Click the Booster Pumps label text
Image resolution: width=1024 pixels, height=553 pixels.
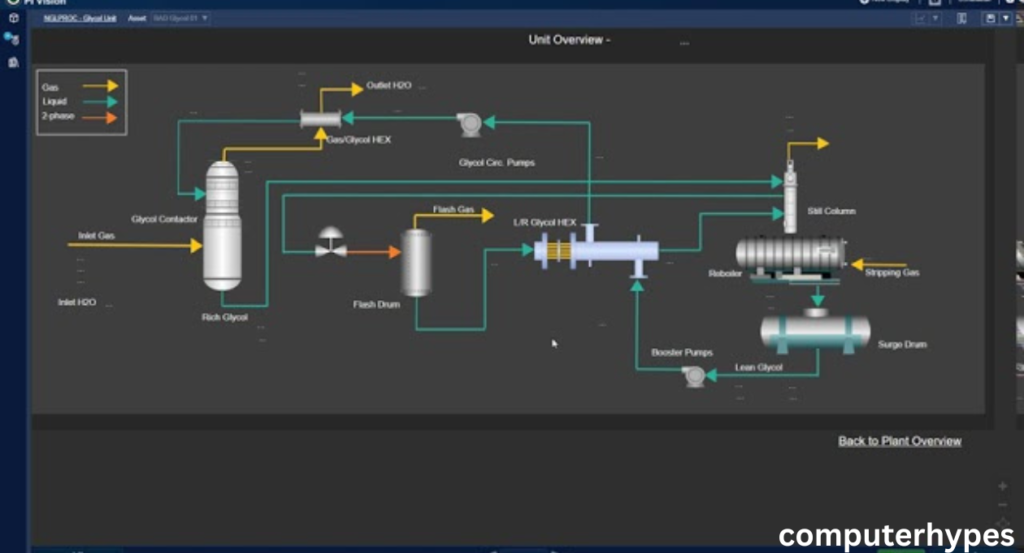click(x=682, y=353)
